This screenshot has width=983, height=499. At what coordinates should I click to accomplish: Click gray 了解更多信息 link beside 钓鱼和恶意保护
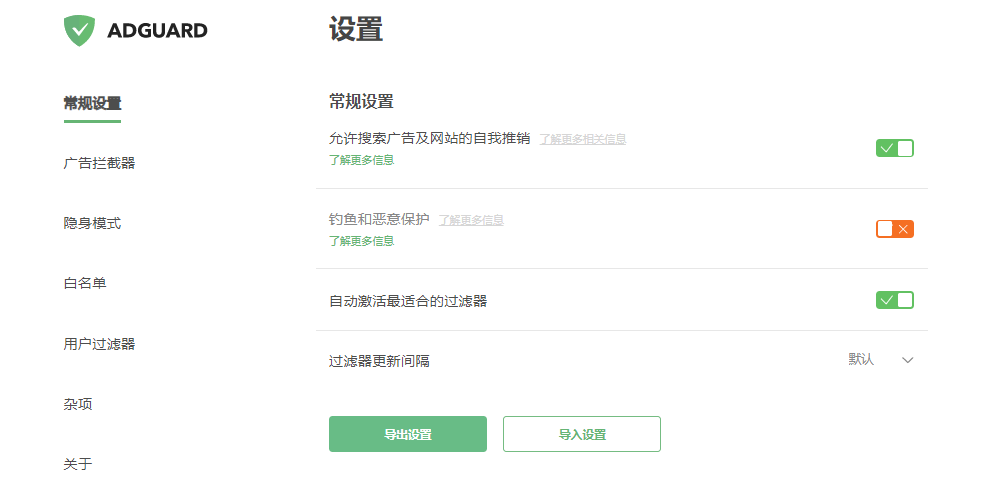(471, 220)
